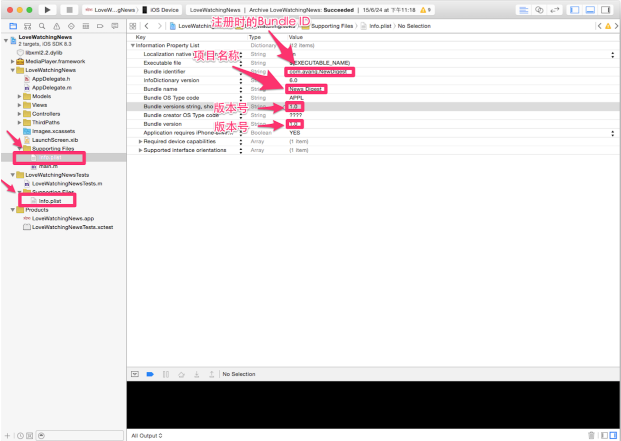Viewport: 621px width, 441px height.
Task: Show the issue navigator
Action: [x=57, y=26]
